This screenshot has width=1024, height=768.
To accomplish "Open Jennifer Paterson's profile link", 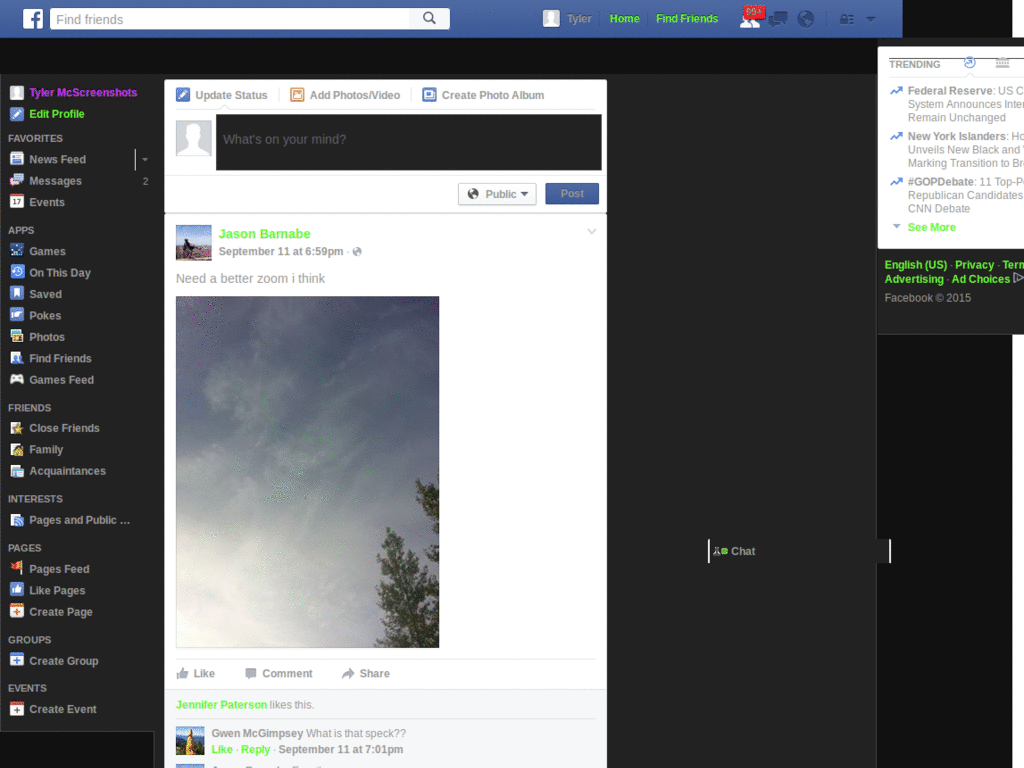I will pyautogui.click(x=221, y=705).
